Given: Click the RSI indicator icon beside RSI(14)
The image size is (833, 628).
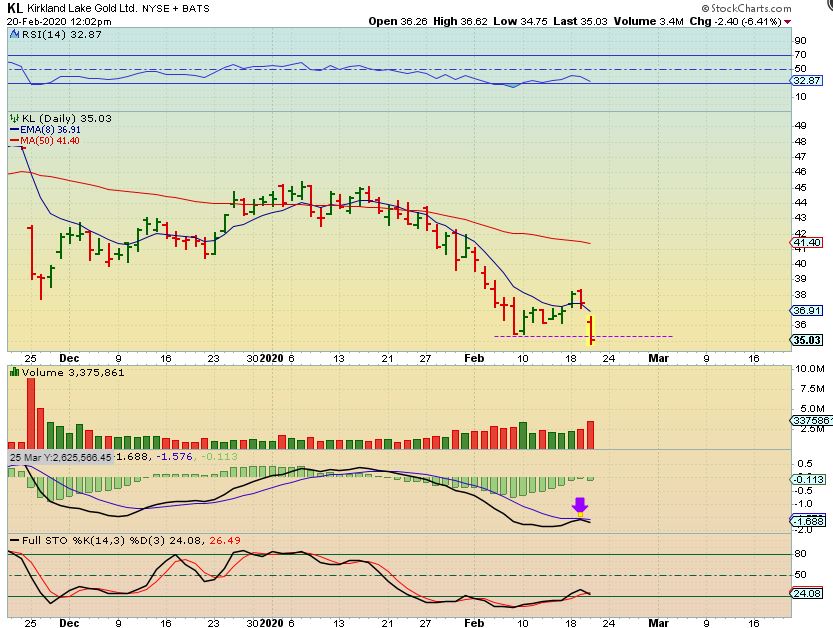Looking at the screenshot, I should pyautogui.click(x=15, y=35).
